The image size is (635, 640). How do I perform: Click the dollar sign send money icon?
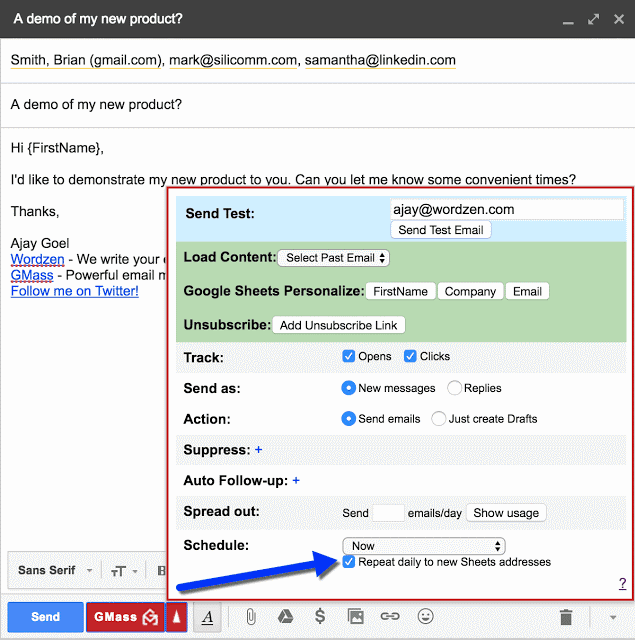coord(320,616)
